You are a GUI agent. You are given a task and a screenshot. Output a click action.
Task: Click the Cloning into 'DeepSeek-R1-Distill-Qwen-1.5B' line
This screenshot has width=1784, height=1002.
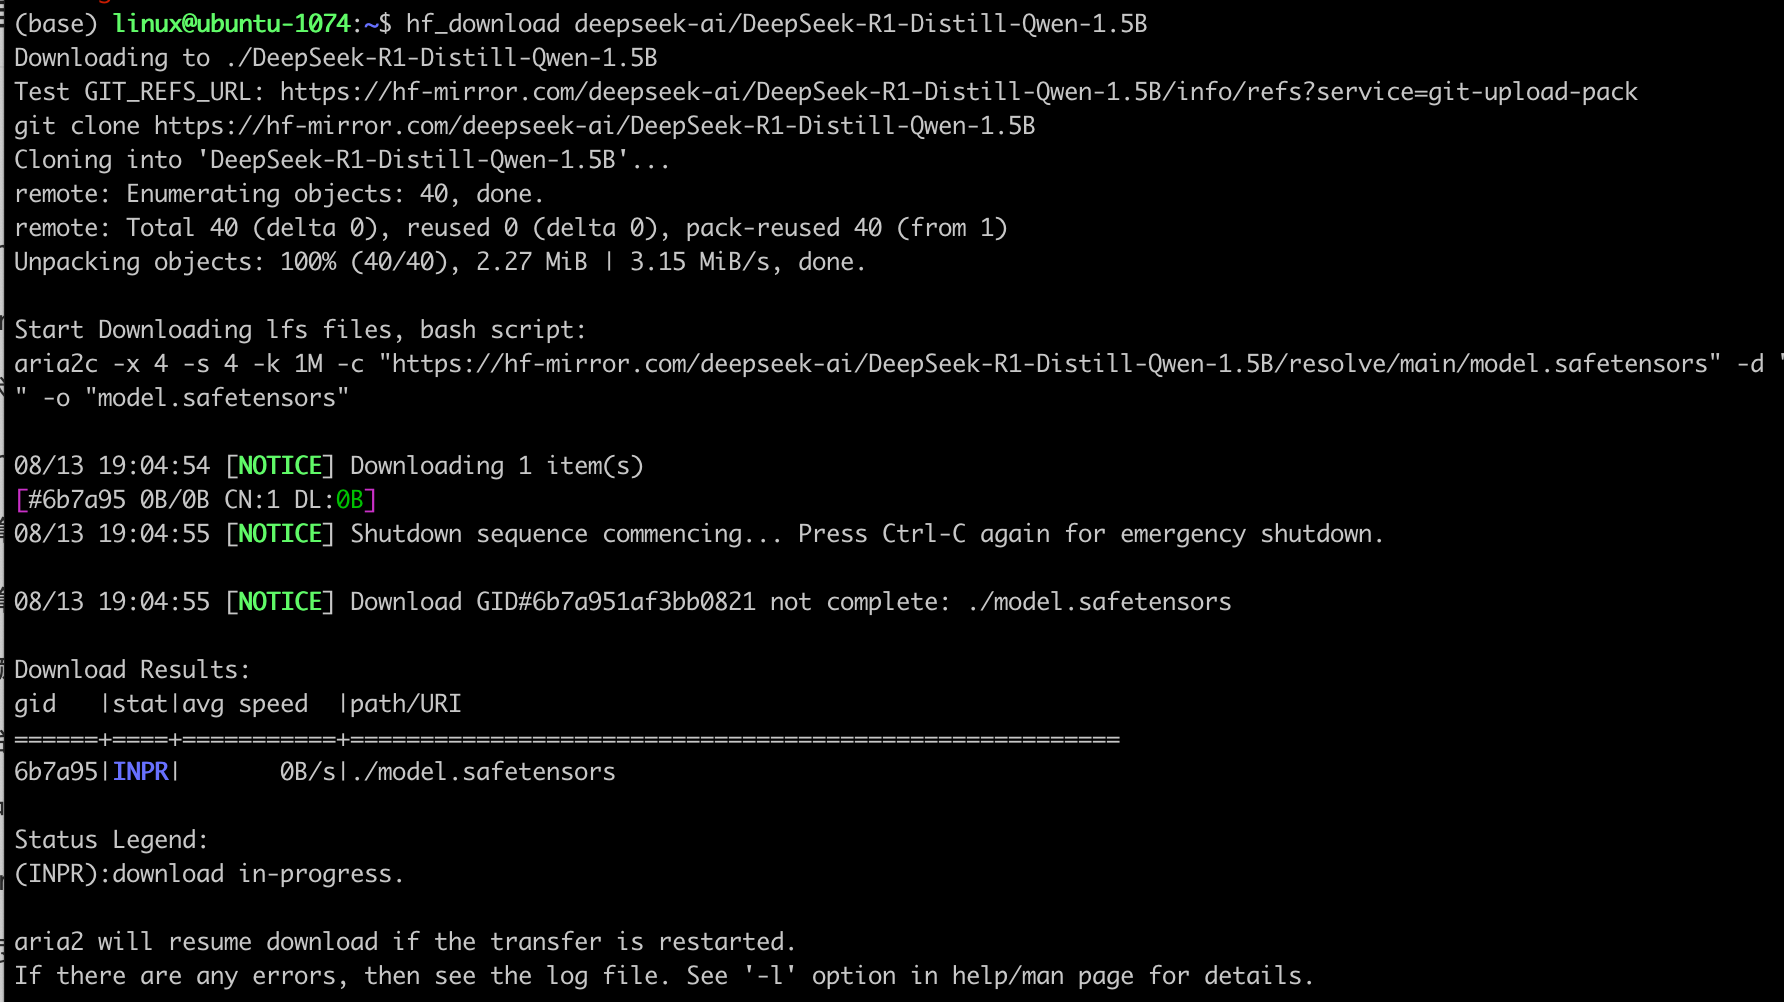pos(341,160)
